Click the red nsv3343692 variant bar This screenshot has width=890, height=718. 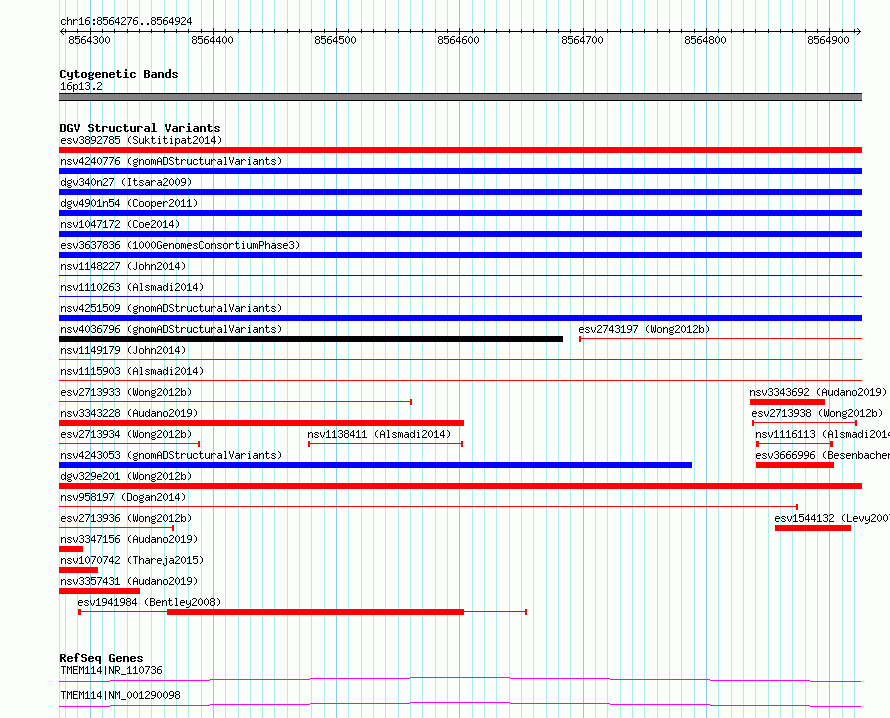click(787, 402)
